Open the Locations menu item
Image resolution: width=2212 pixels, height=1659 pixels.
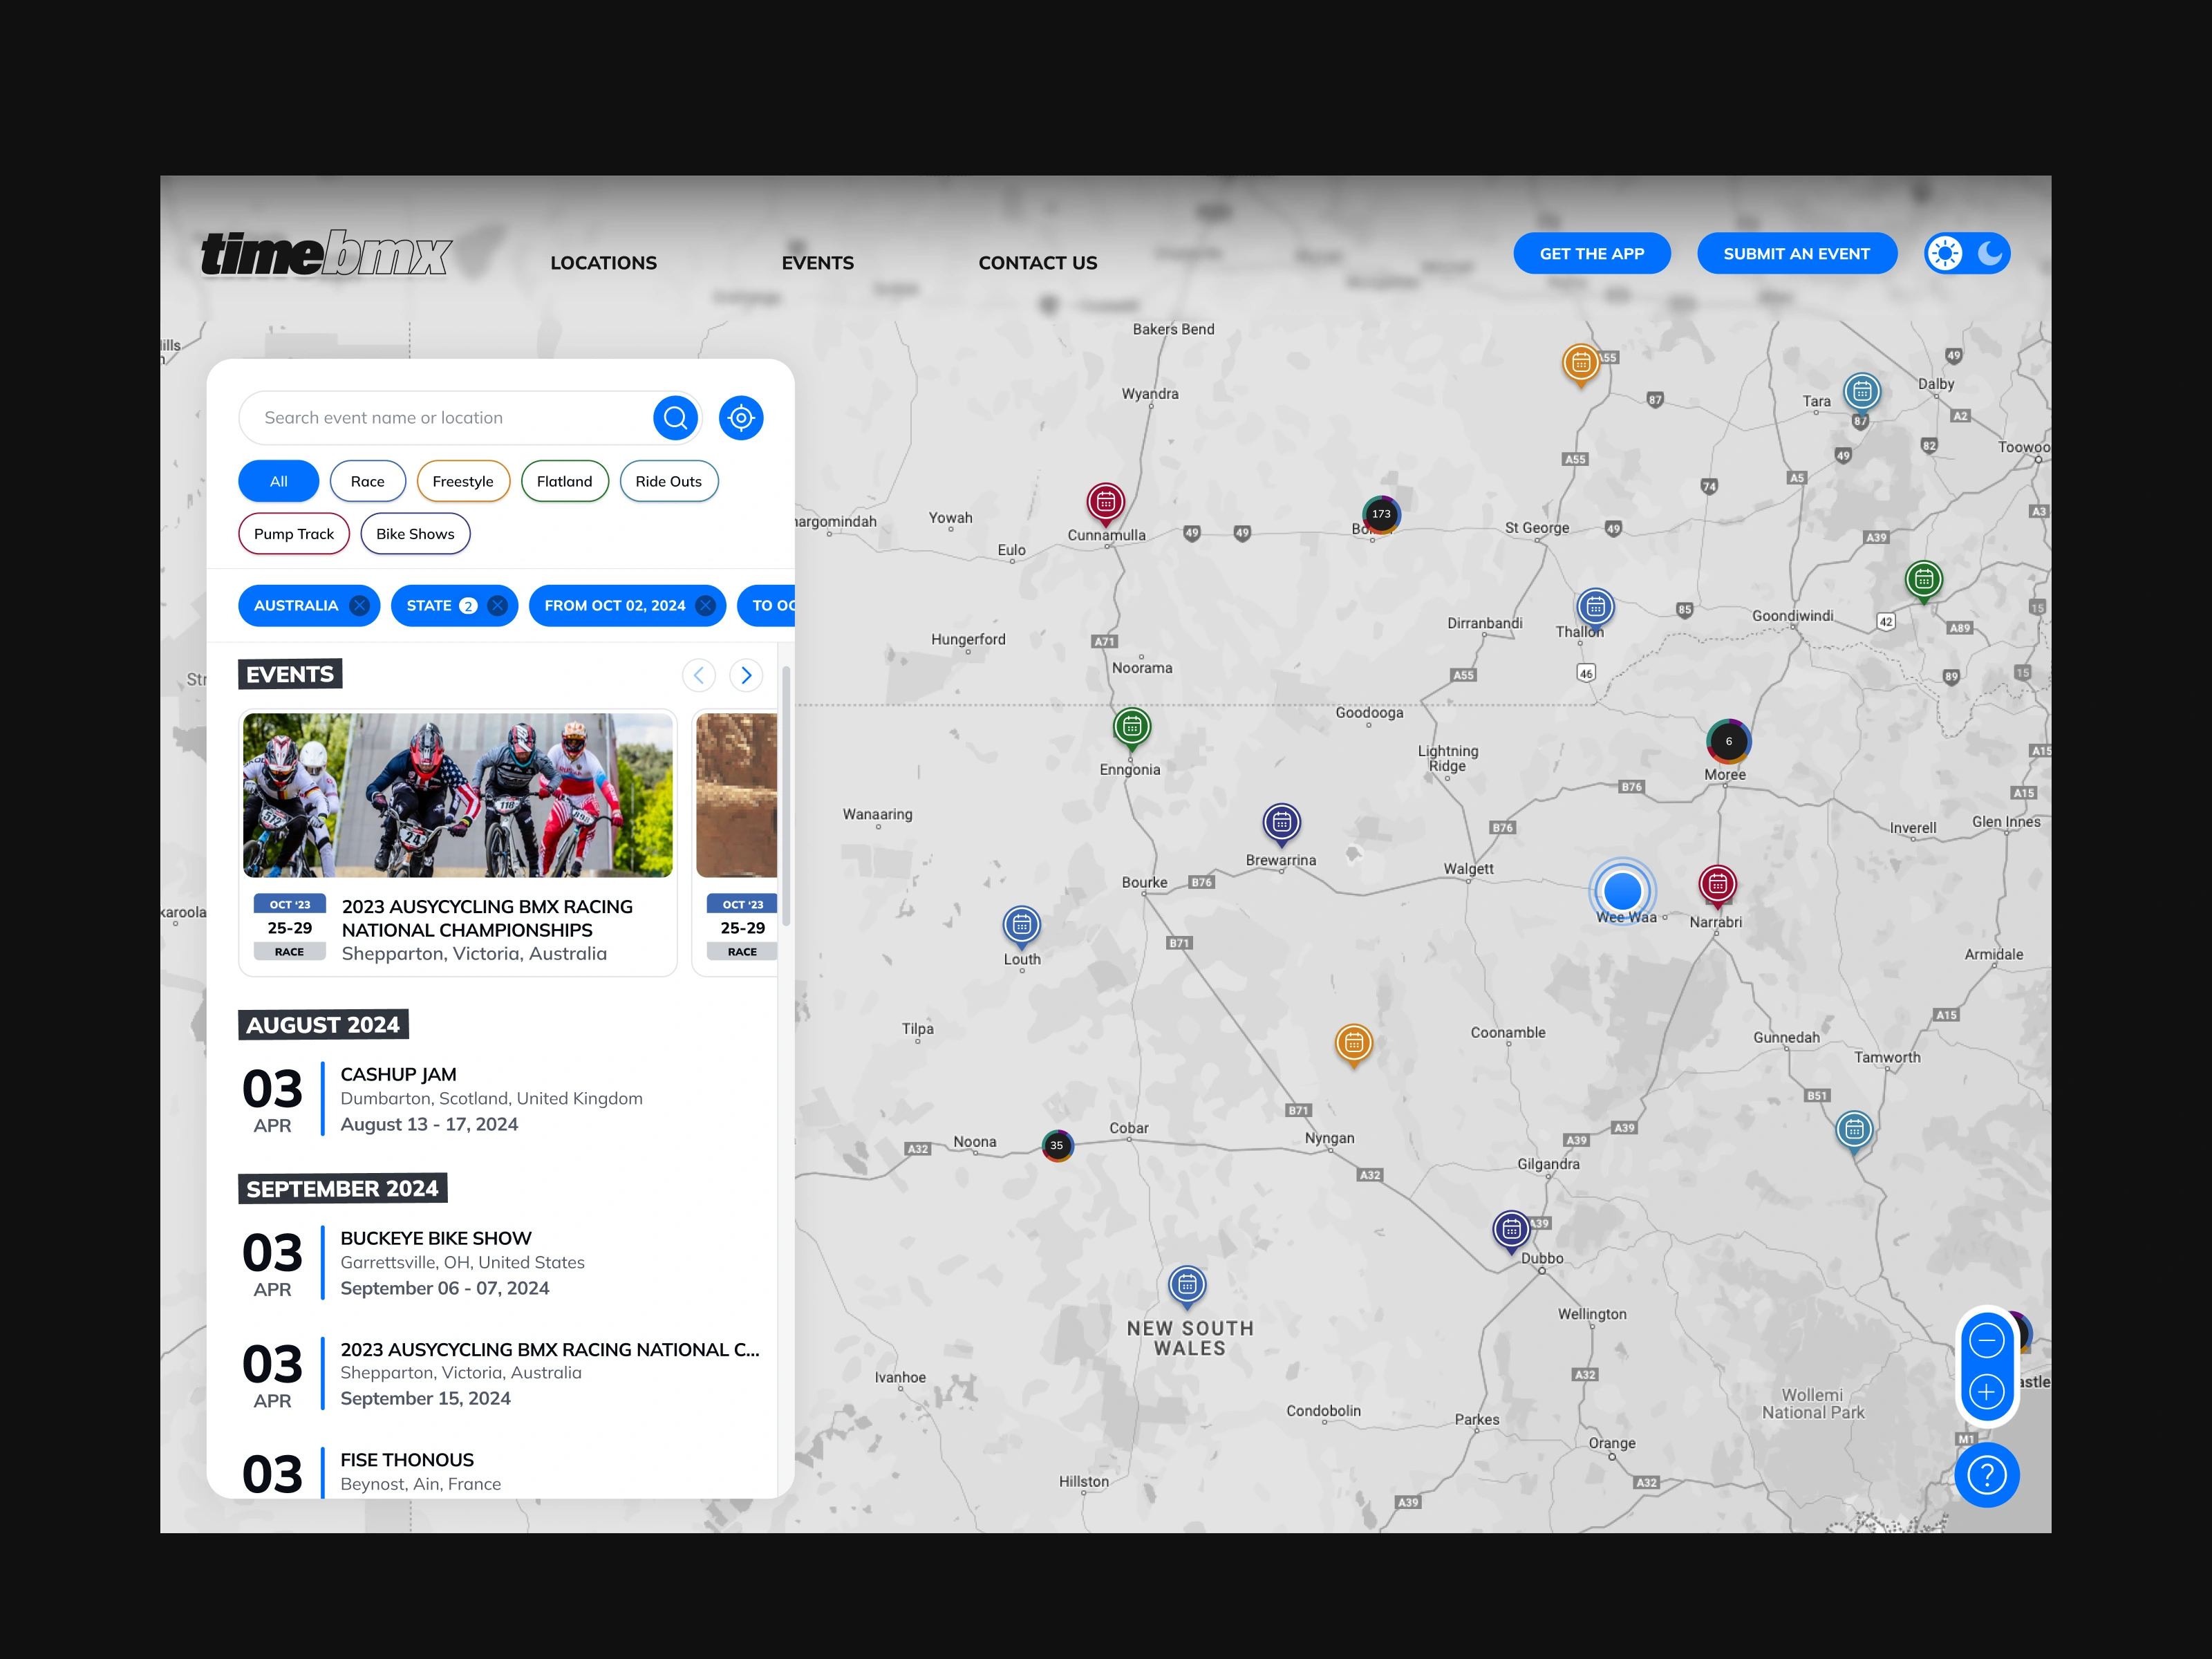603,263
